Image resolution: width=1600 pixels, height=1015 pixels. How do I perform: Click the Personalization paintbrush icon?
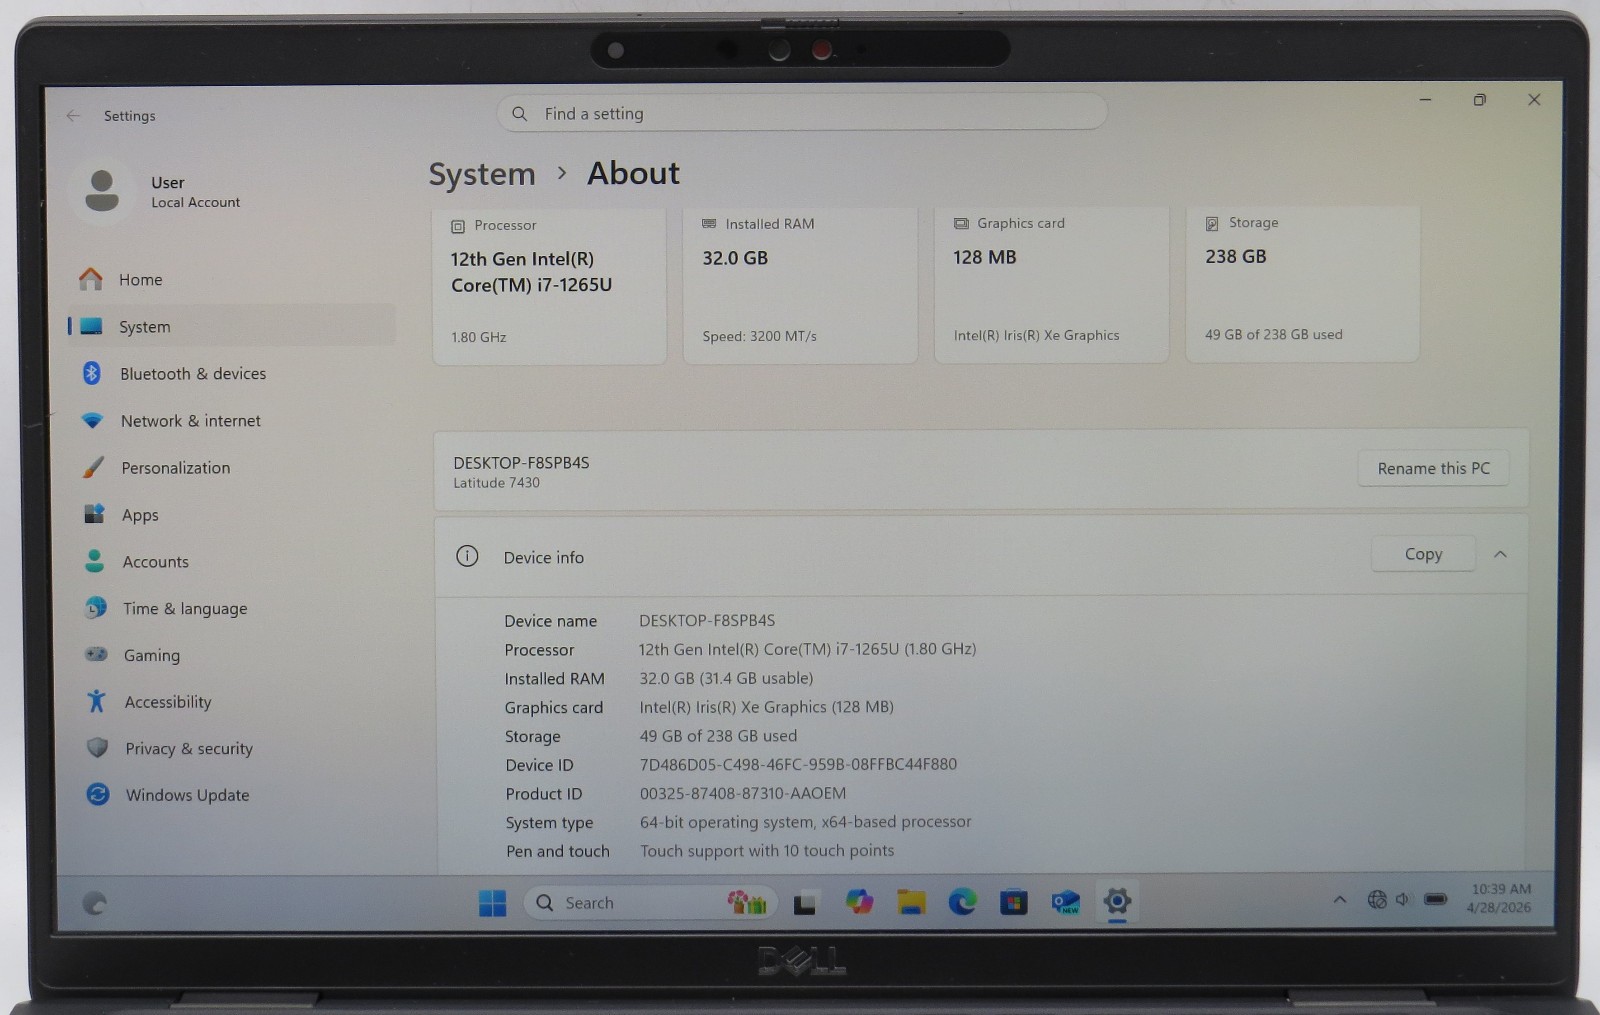click(x=93, y=467)
